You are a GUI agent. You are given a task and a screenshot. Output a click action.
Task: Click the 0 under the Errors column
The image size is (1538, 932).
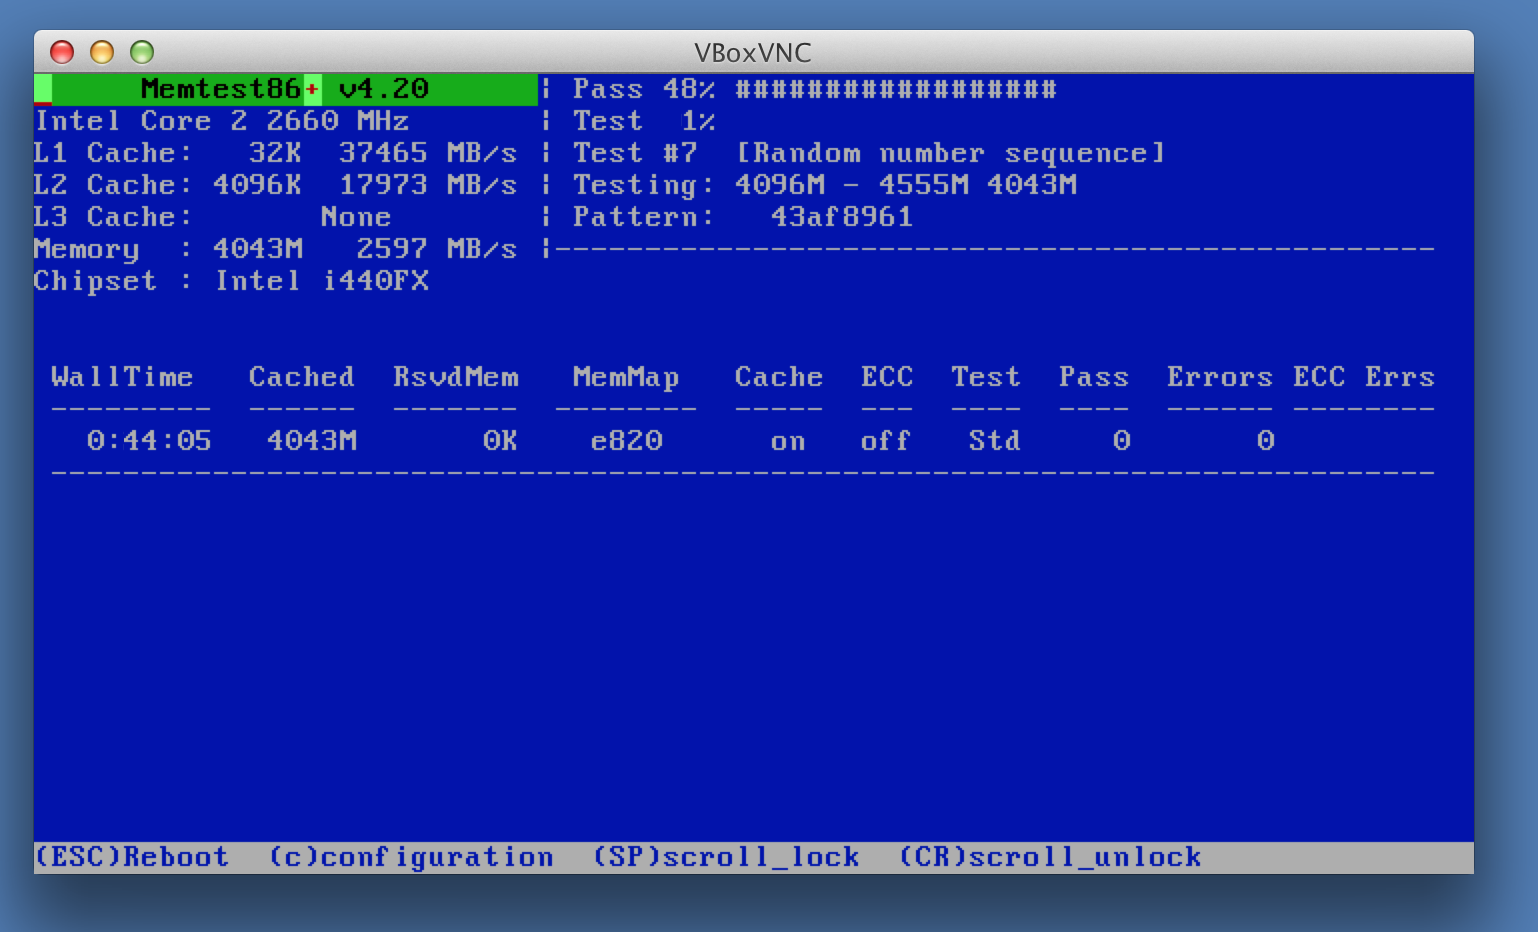(x=1265, y=441)
